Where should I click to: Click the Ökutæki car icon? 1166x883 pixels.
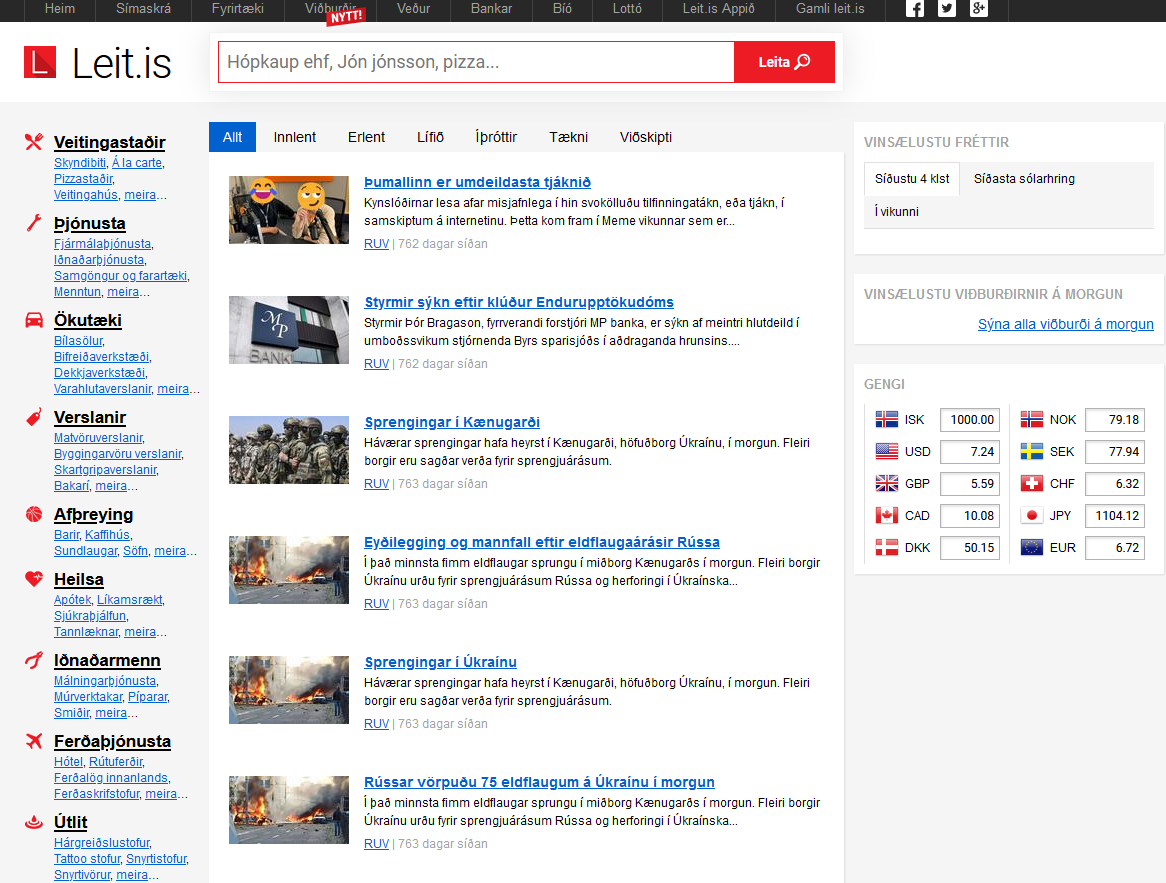34,320
